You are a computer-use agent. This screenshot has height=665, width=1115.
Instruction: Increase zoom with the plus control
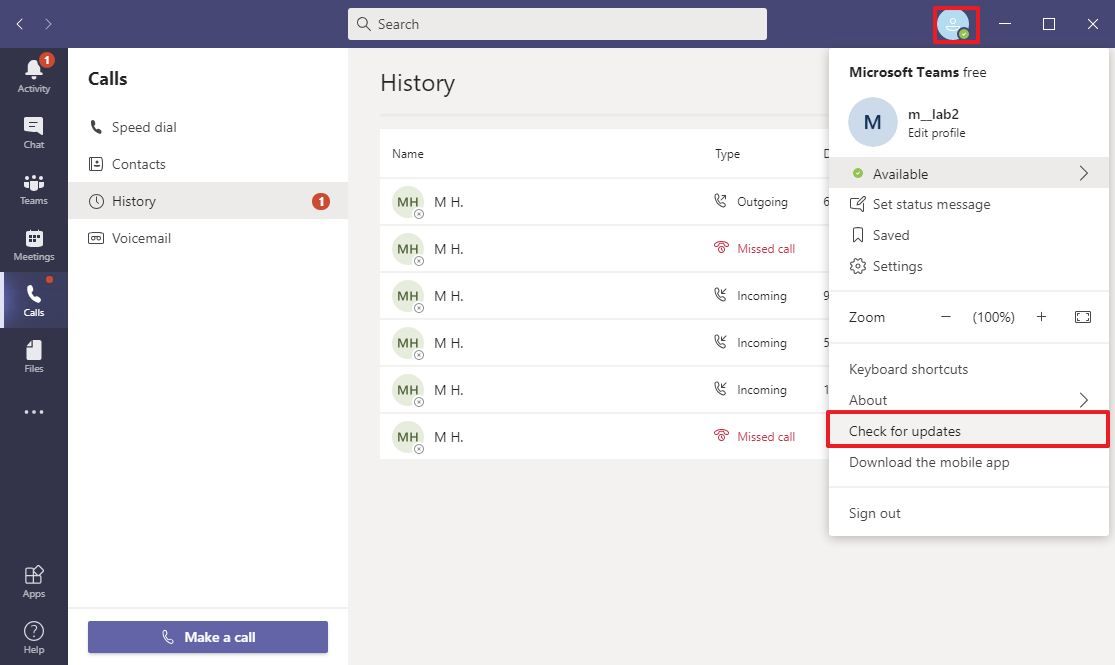(x=1040, y=316)
